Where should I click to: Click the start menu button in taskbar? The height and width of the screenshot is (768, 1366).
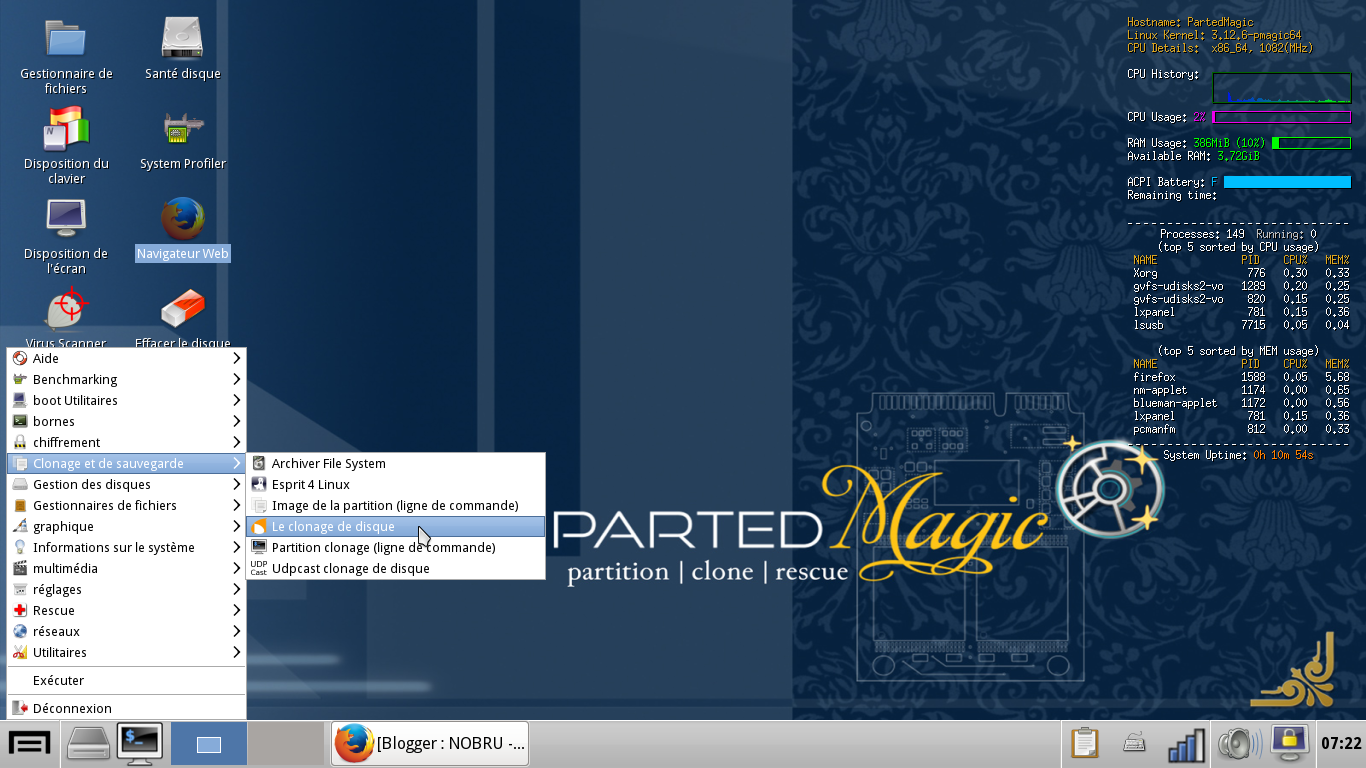tap(30, 744)
